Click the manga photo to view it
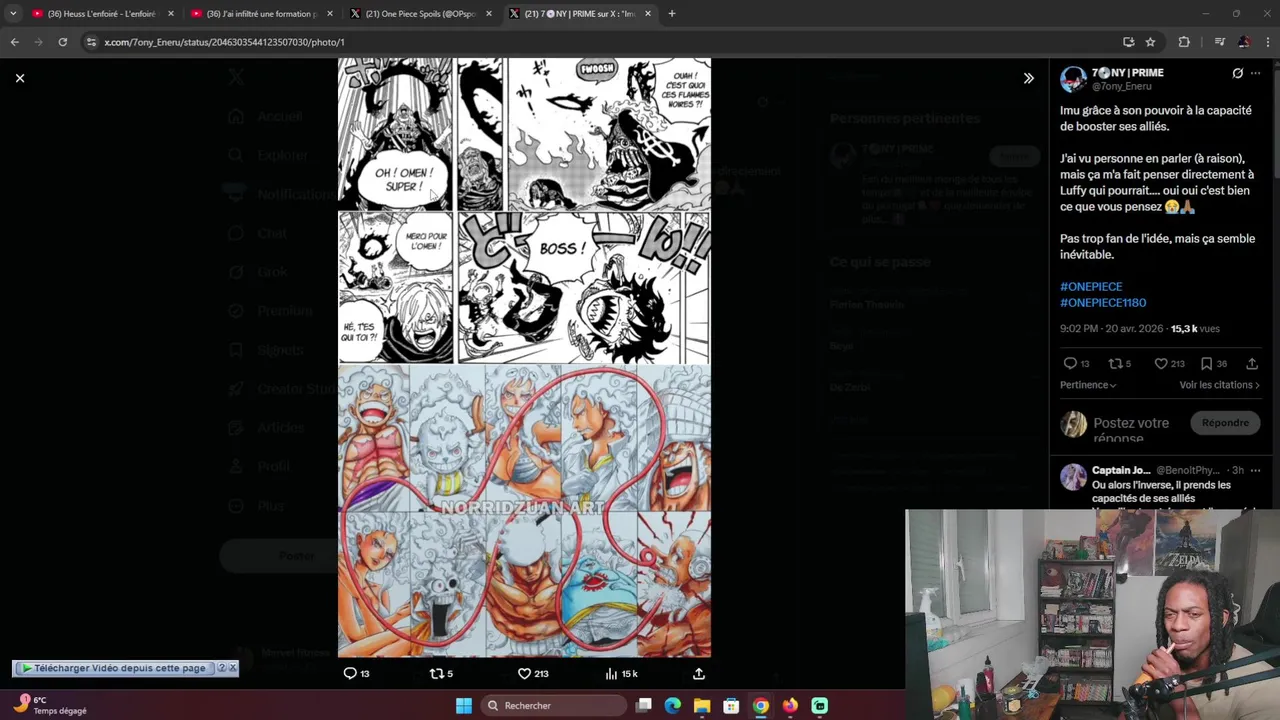Viewport: 1280px width, 720px height. pos(524,357)
